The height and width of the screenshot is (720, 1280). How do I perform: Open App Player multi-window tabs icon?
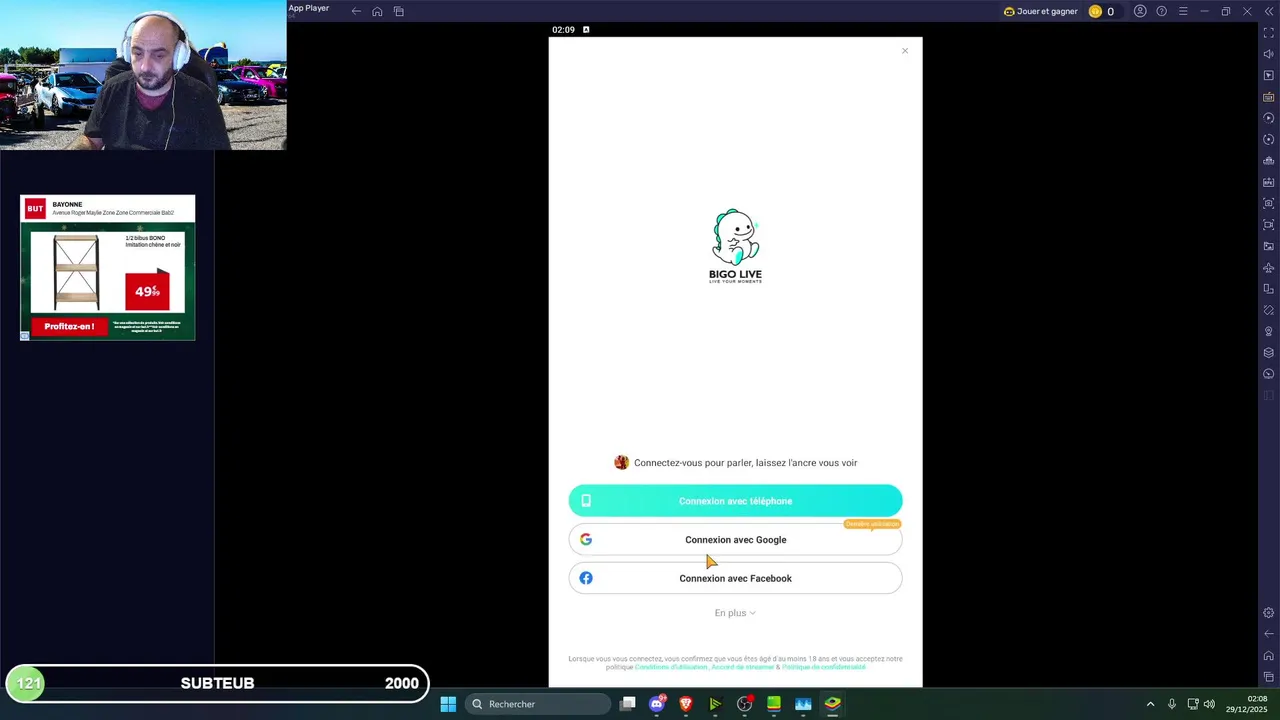tap(399, 11)
